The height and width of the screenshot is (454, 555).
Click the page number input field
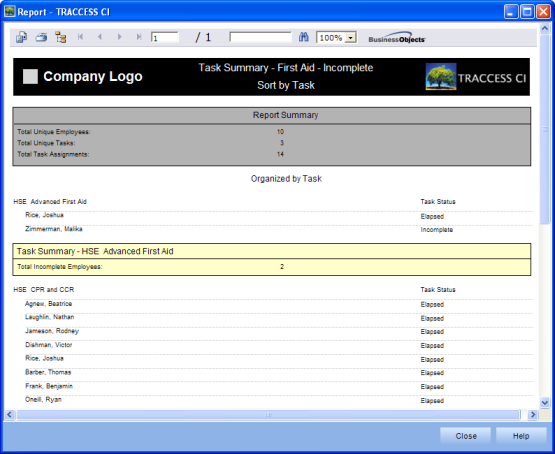click(x=165, y=38)
